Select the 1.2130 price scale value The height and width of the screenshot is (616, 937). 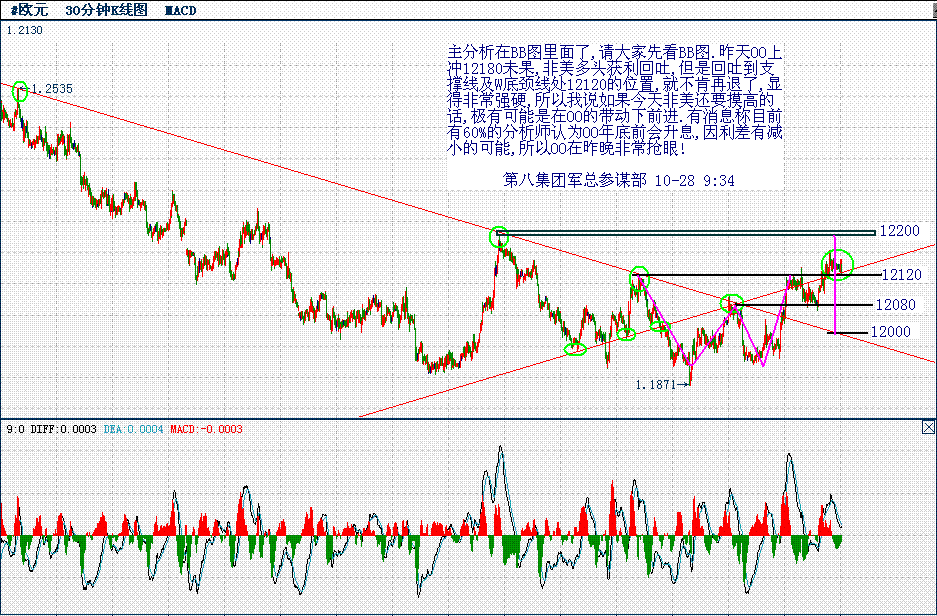(25, 30)
